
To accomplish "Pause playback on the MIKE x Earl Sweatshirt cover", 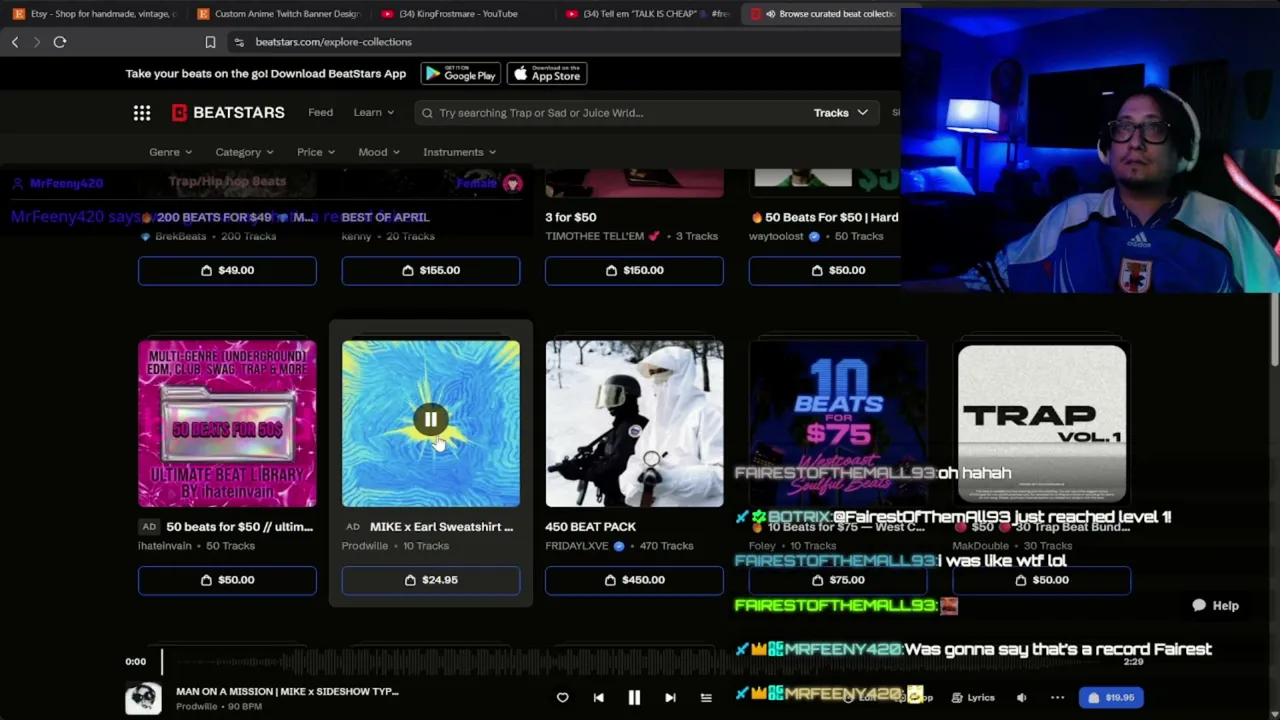I will coord(431,421).
